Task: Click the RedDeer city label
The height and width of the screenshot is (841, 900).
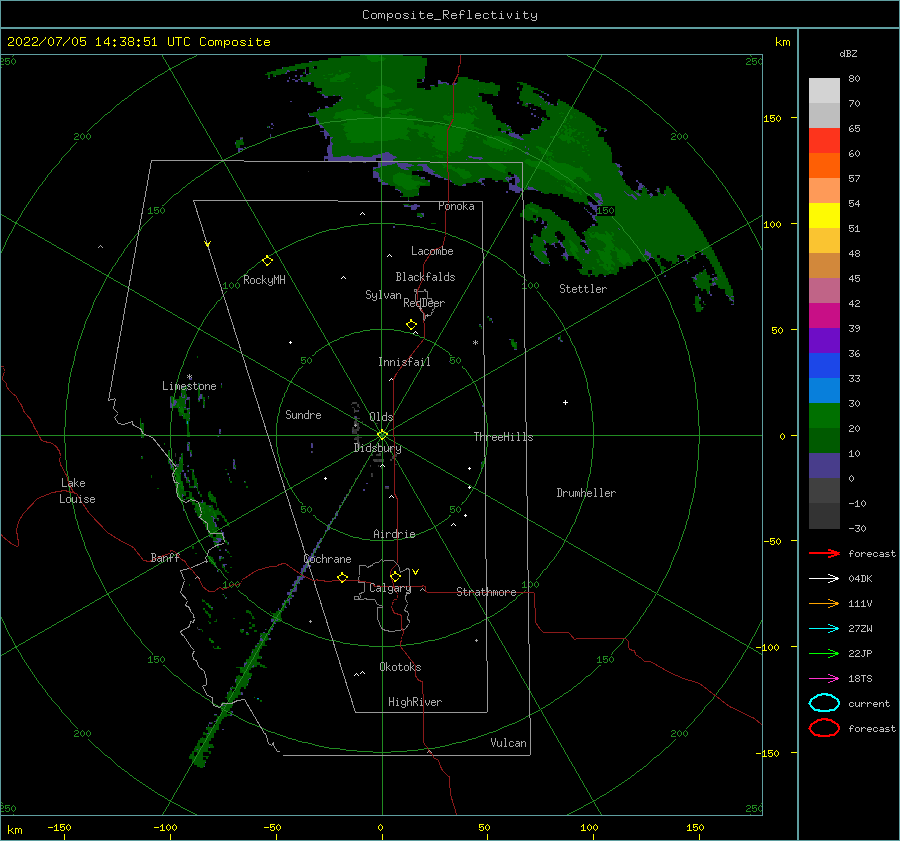Action: (x=424, y=303)
